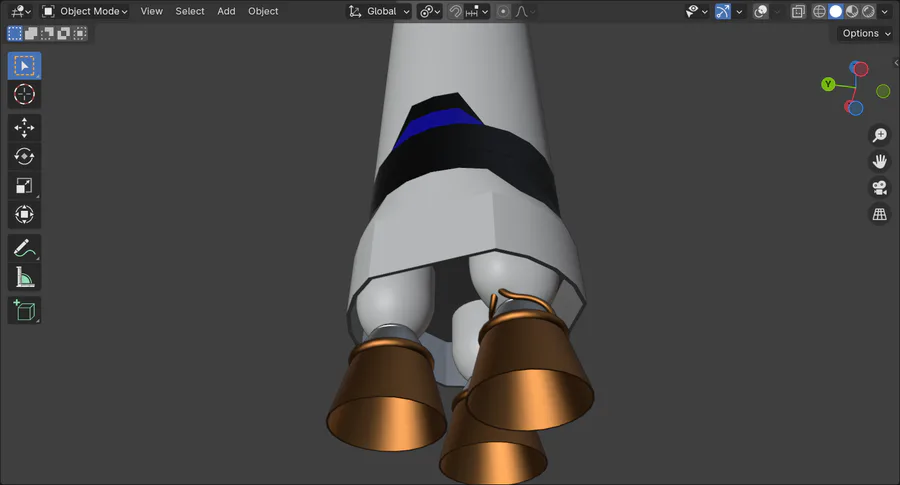Select the Transform tool

click(24, 215)
